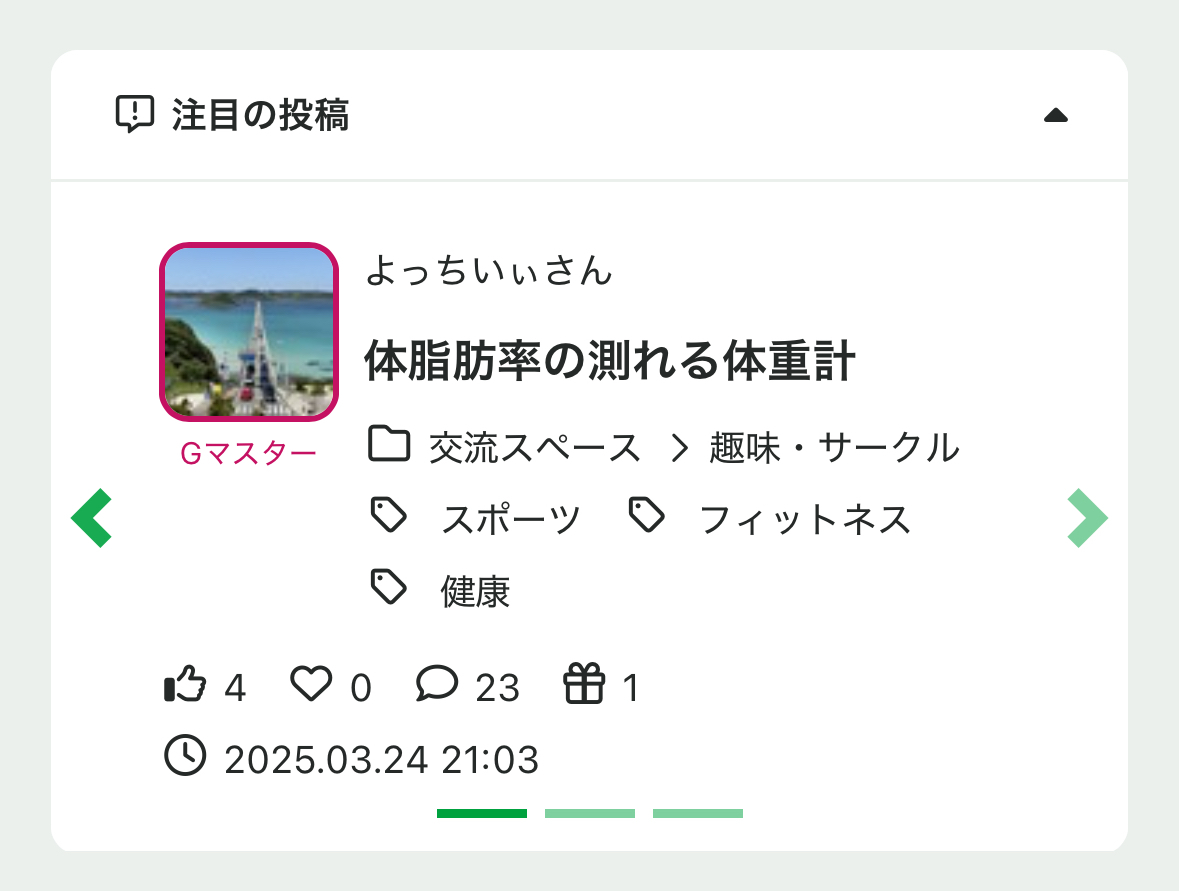Click the thumbs-up like icon
Image resolution: width=1179 pixels, height=891 pixels.
click(184, 686)
